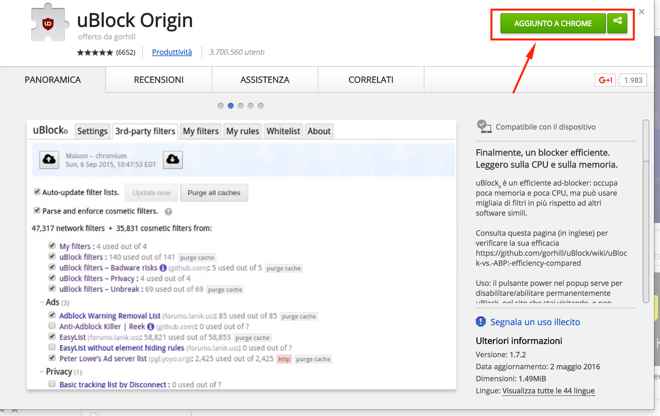Click the left cloud upload icon
The height and width of the screenshot is (416, 660).
coord(49,160)
